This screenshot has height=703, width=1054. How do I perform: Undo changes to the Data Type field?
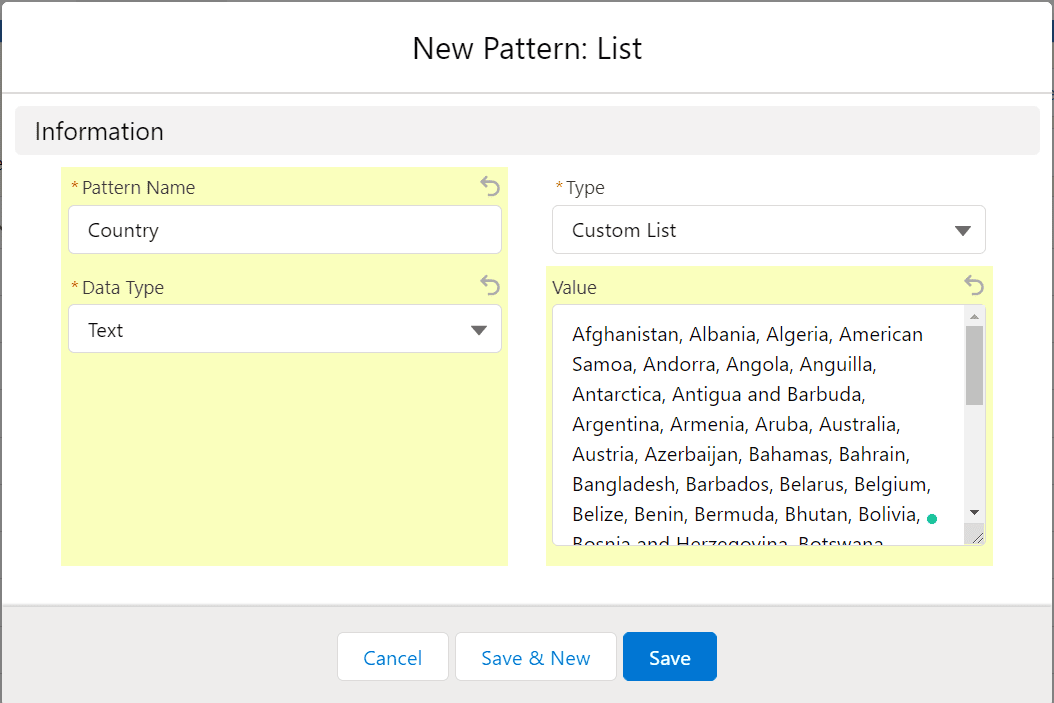pos(489,286)
